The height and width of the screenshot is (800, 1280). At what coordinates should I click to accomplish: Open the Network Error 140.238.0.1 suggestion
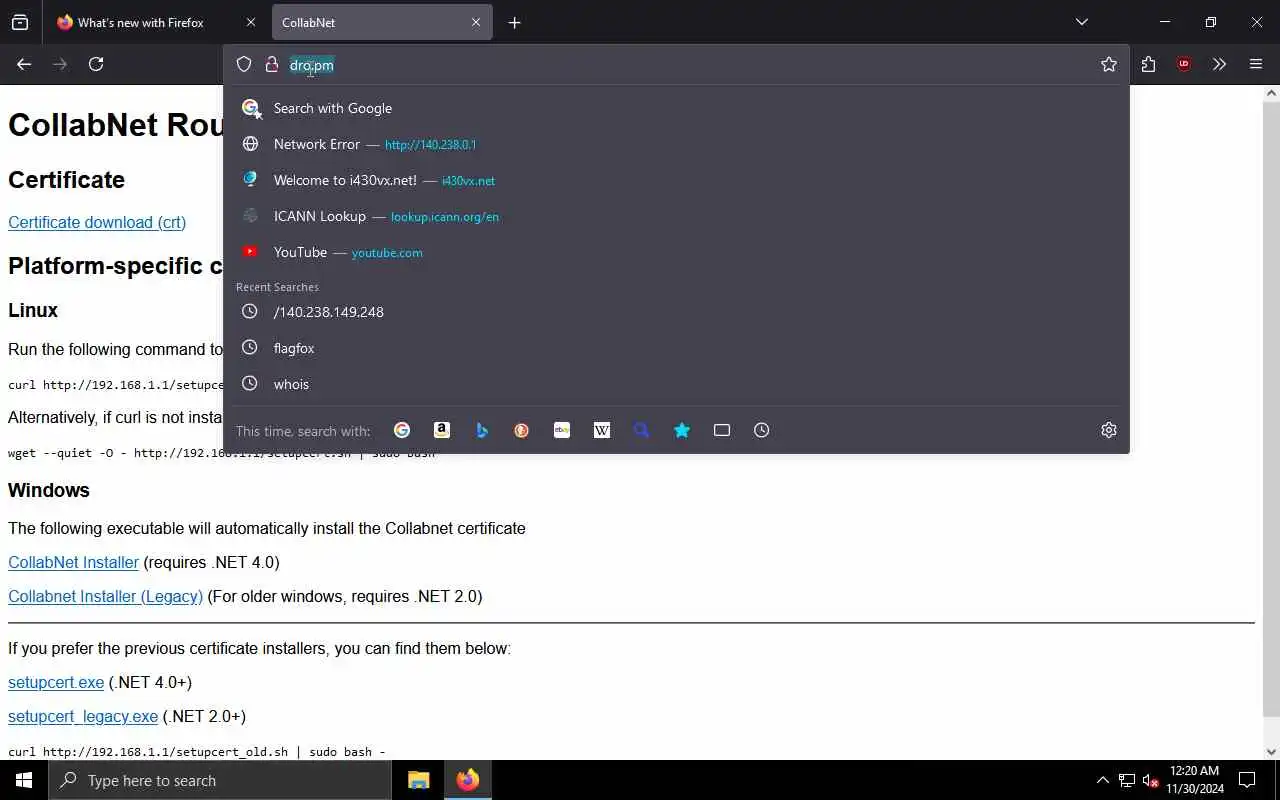(x=676, y=144)
